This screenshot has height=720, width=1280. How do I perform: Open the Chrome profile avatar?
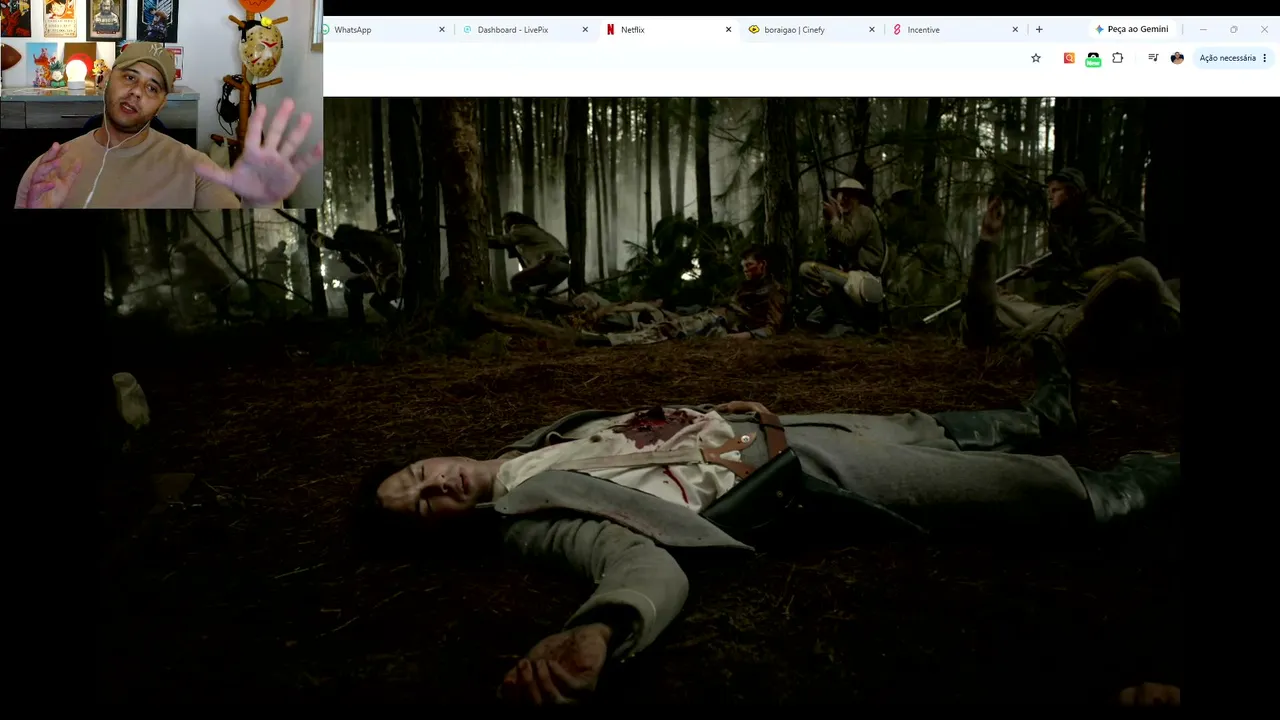coord(1177,58)
